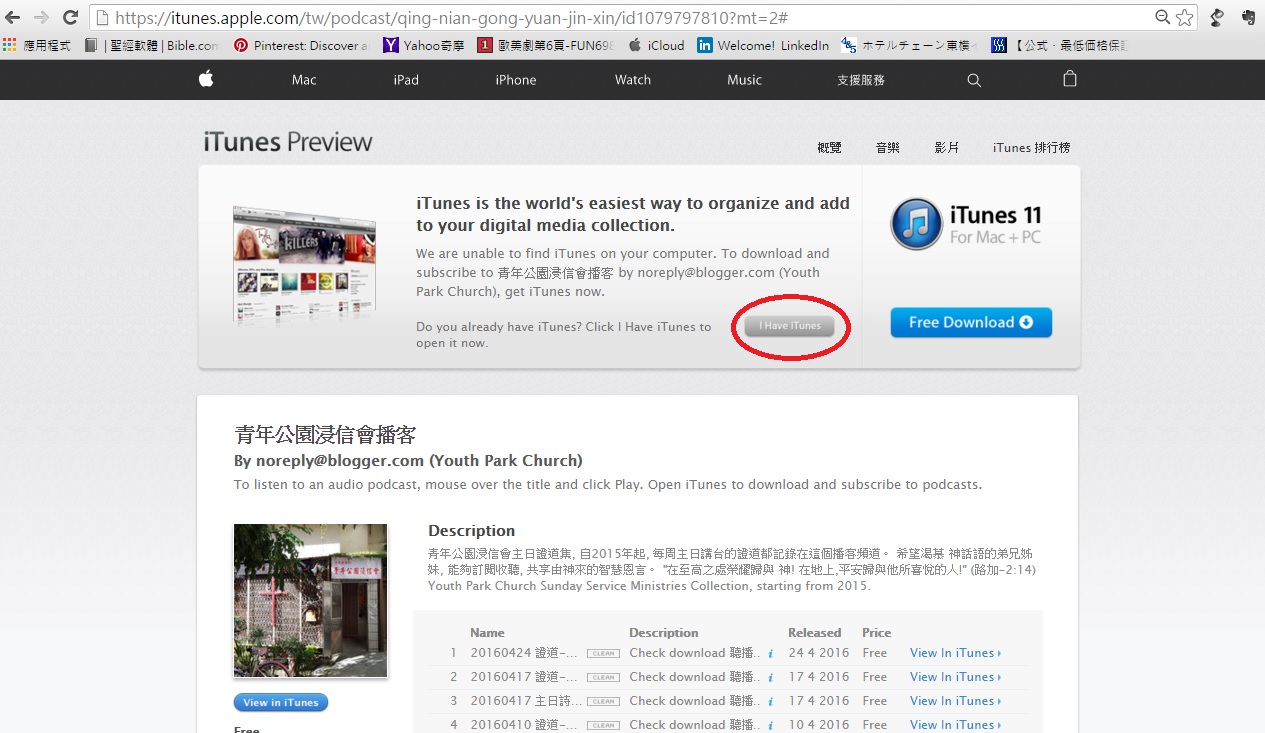Screen dimensions: 1265x733
Task: Click CLEAN badge on 20160424 證道 row
Action: point(602,654)
